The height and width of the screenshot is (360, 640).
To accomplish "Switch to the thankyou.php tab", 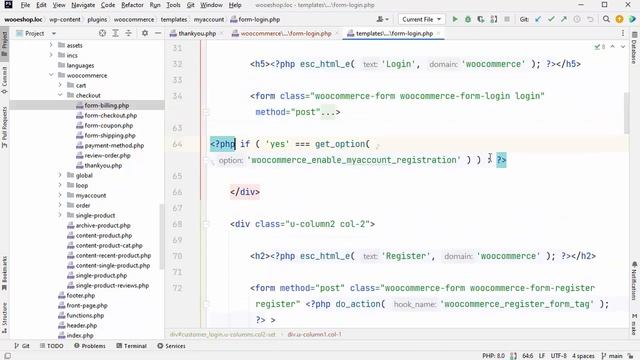I will click(197, 33).
